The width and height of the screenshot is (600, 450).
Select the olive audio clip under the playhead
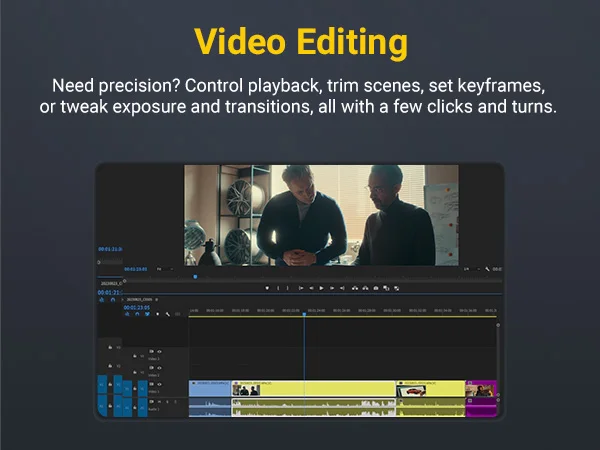313,407
